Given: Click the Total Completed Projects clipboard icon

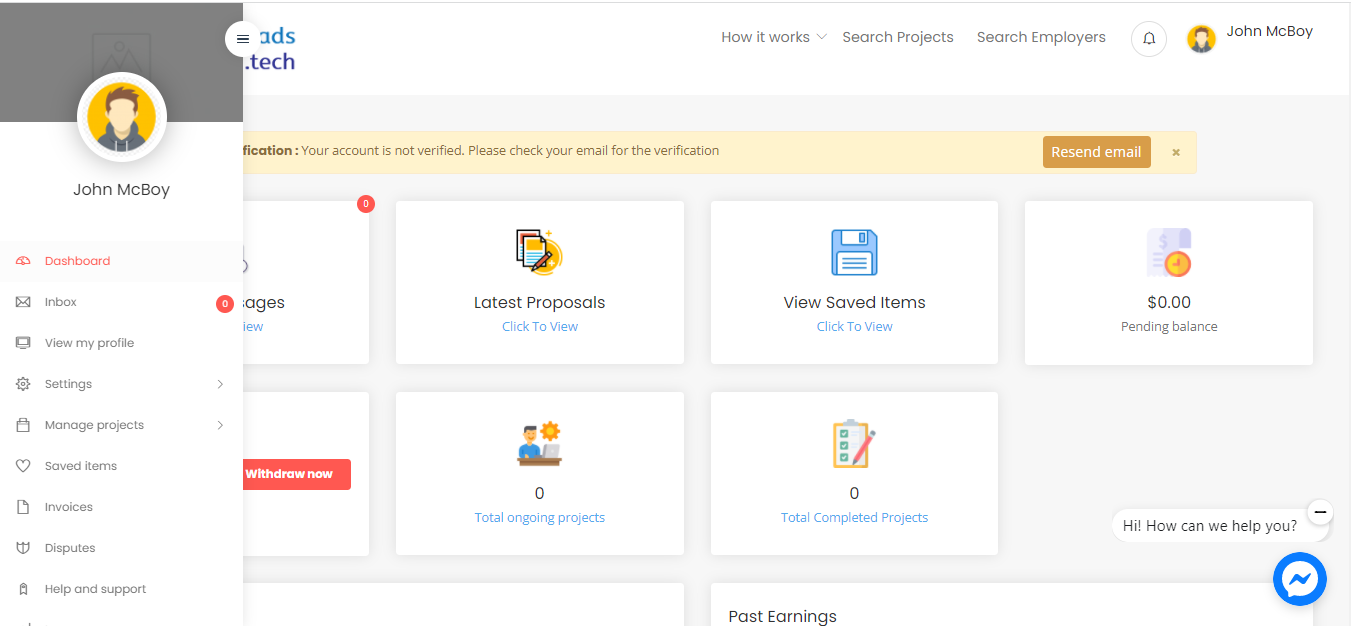Looking at the screenshot, I should tap(854, 443).
